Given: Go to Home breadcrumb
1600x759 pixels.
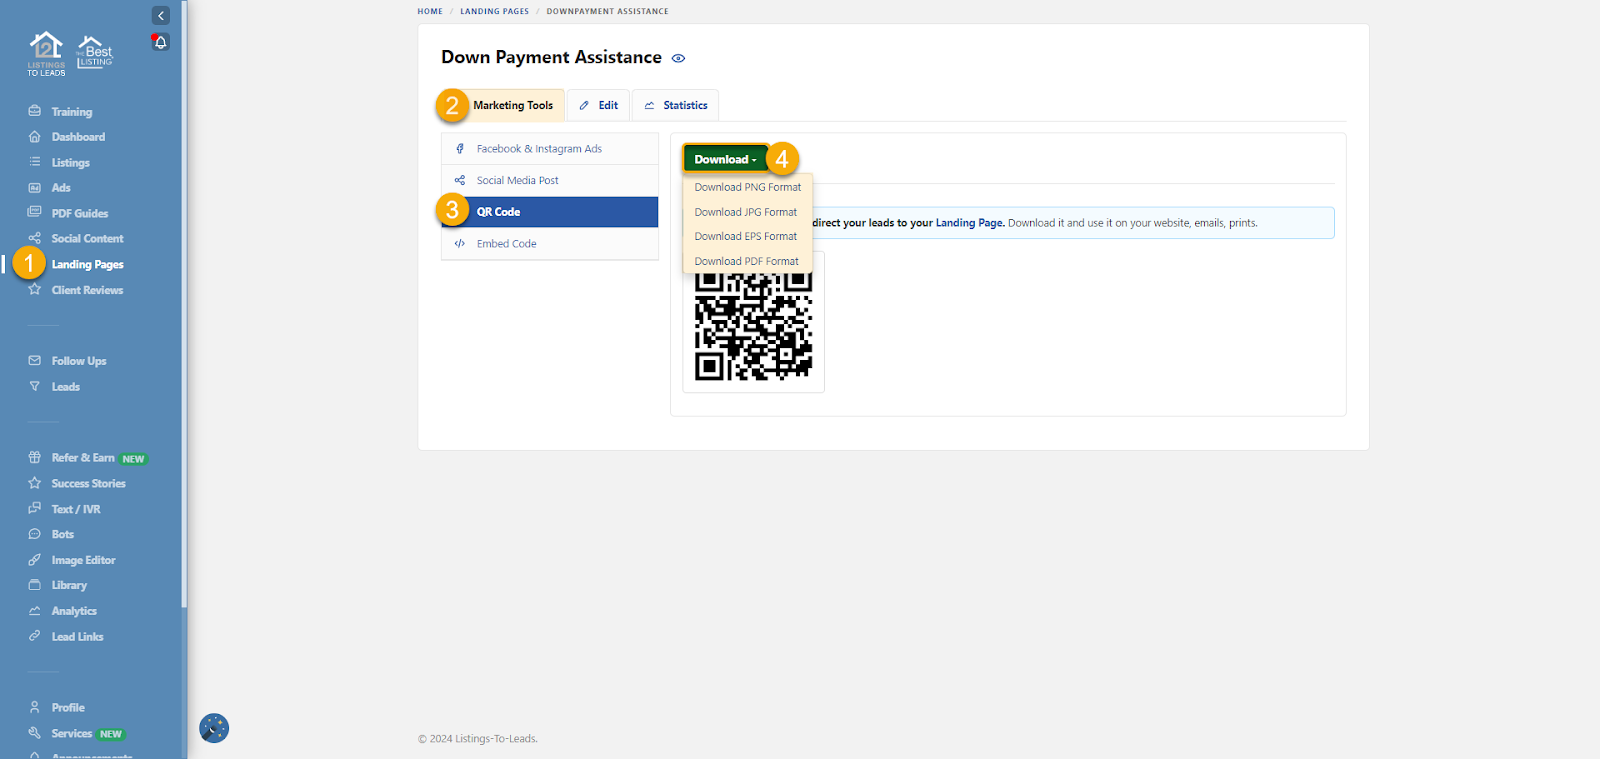Looking at the screenshot, I should coord(430,12).
